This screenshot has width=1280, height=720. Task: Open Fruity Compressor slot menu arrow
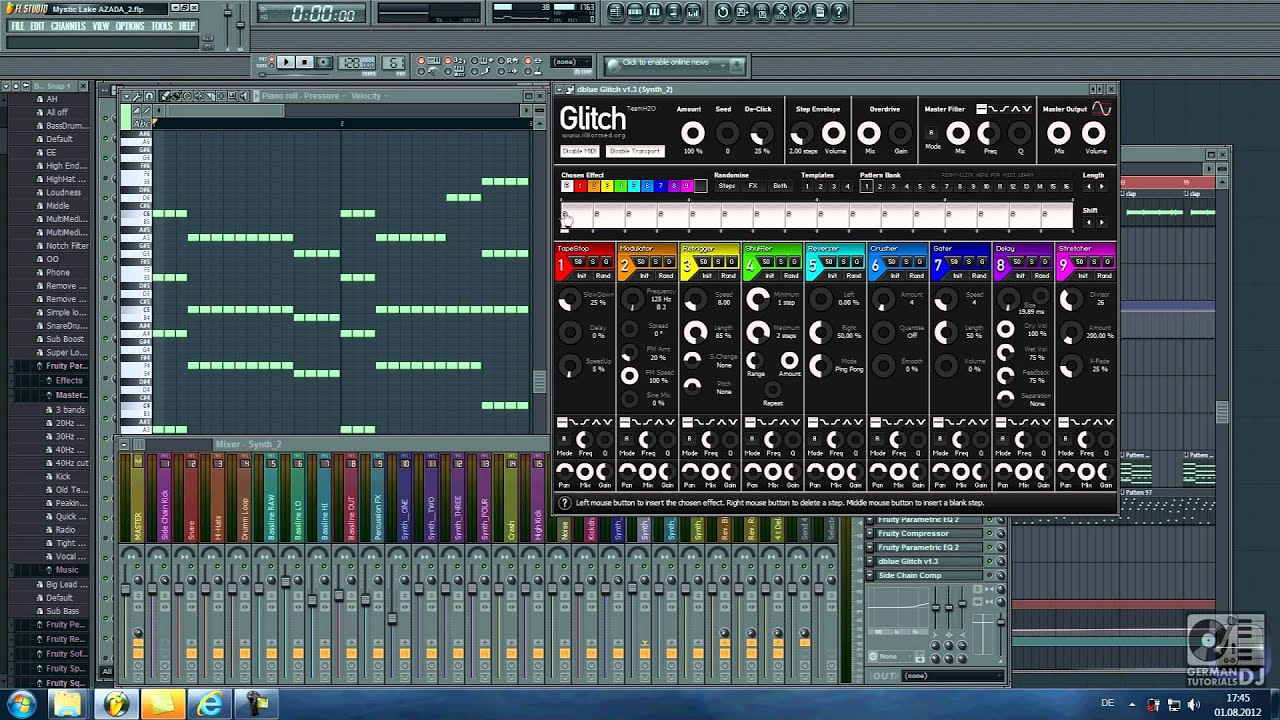point(870,534)
